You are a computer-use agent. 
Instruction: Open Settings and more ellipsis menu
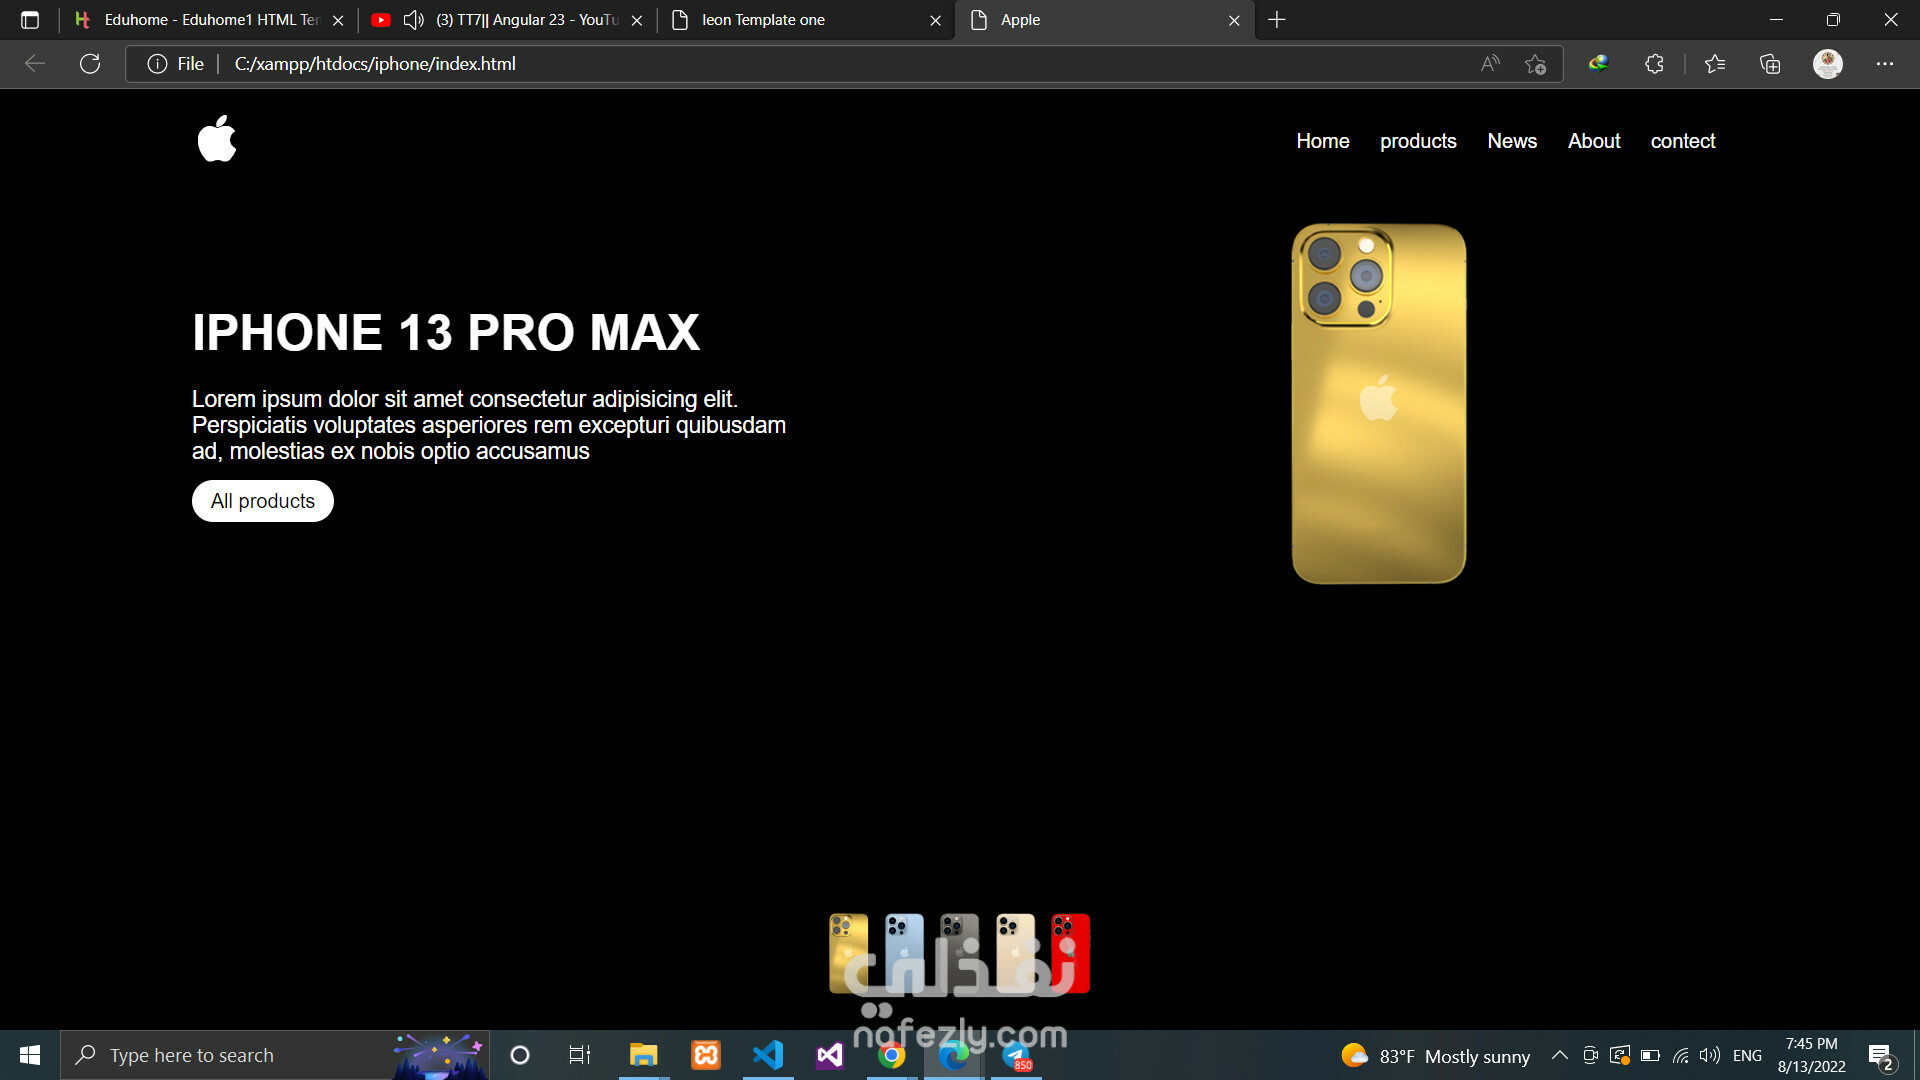click(1885, 64)
